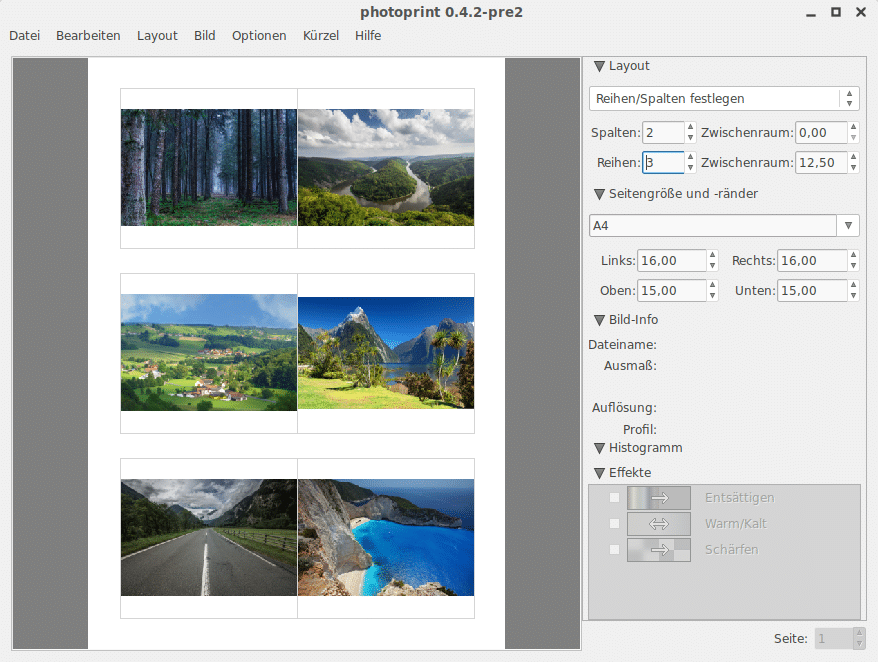Image resolution: width=878 pixels, height=662 pixels.
Task: Increase the Unten margin with up arrow
Action: (x=853, y=286)
